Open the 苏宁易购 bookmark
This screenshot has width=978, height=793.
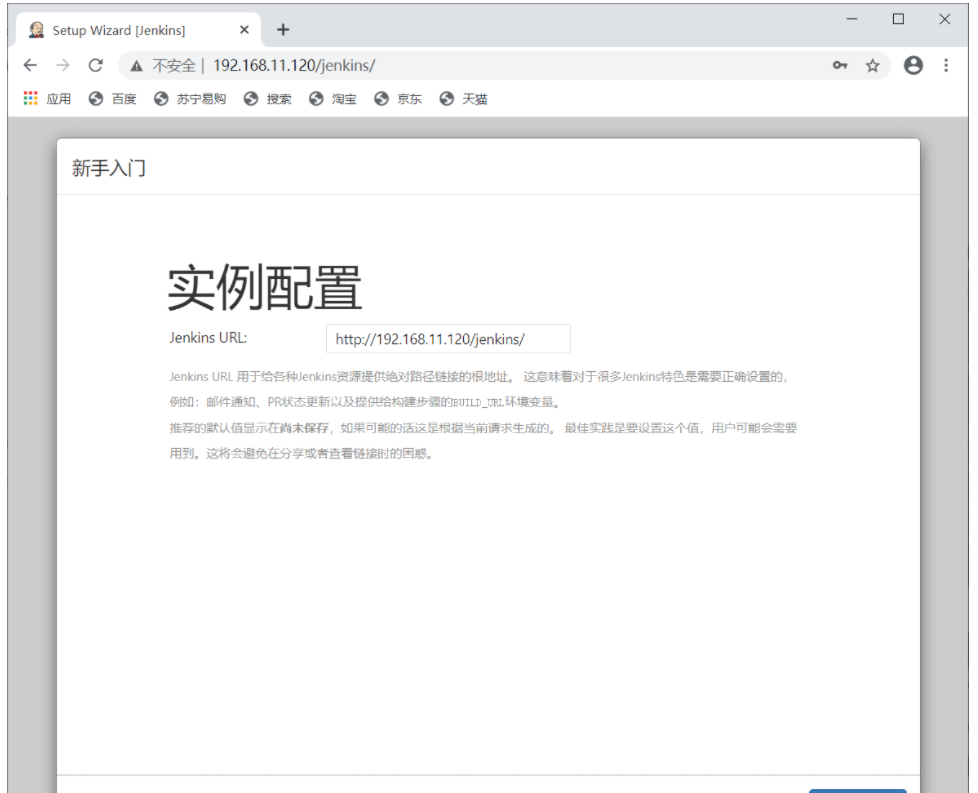click(190, 99)
